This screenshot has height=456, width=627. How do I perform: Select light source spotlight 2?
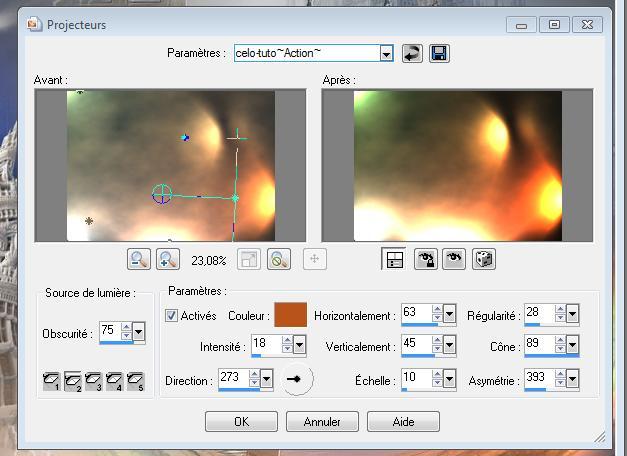pos(73,382)
